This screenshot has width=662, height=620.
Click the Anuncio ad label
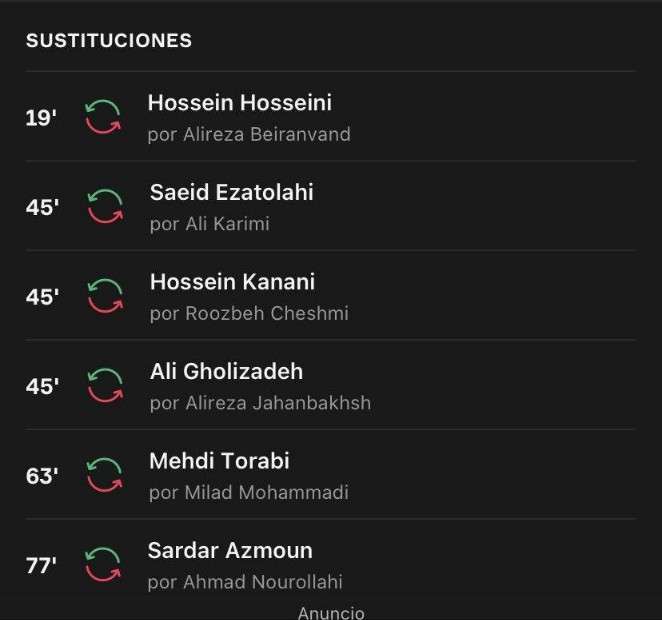click(331, 612)
